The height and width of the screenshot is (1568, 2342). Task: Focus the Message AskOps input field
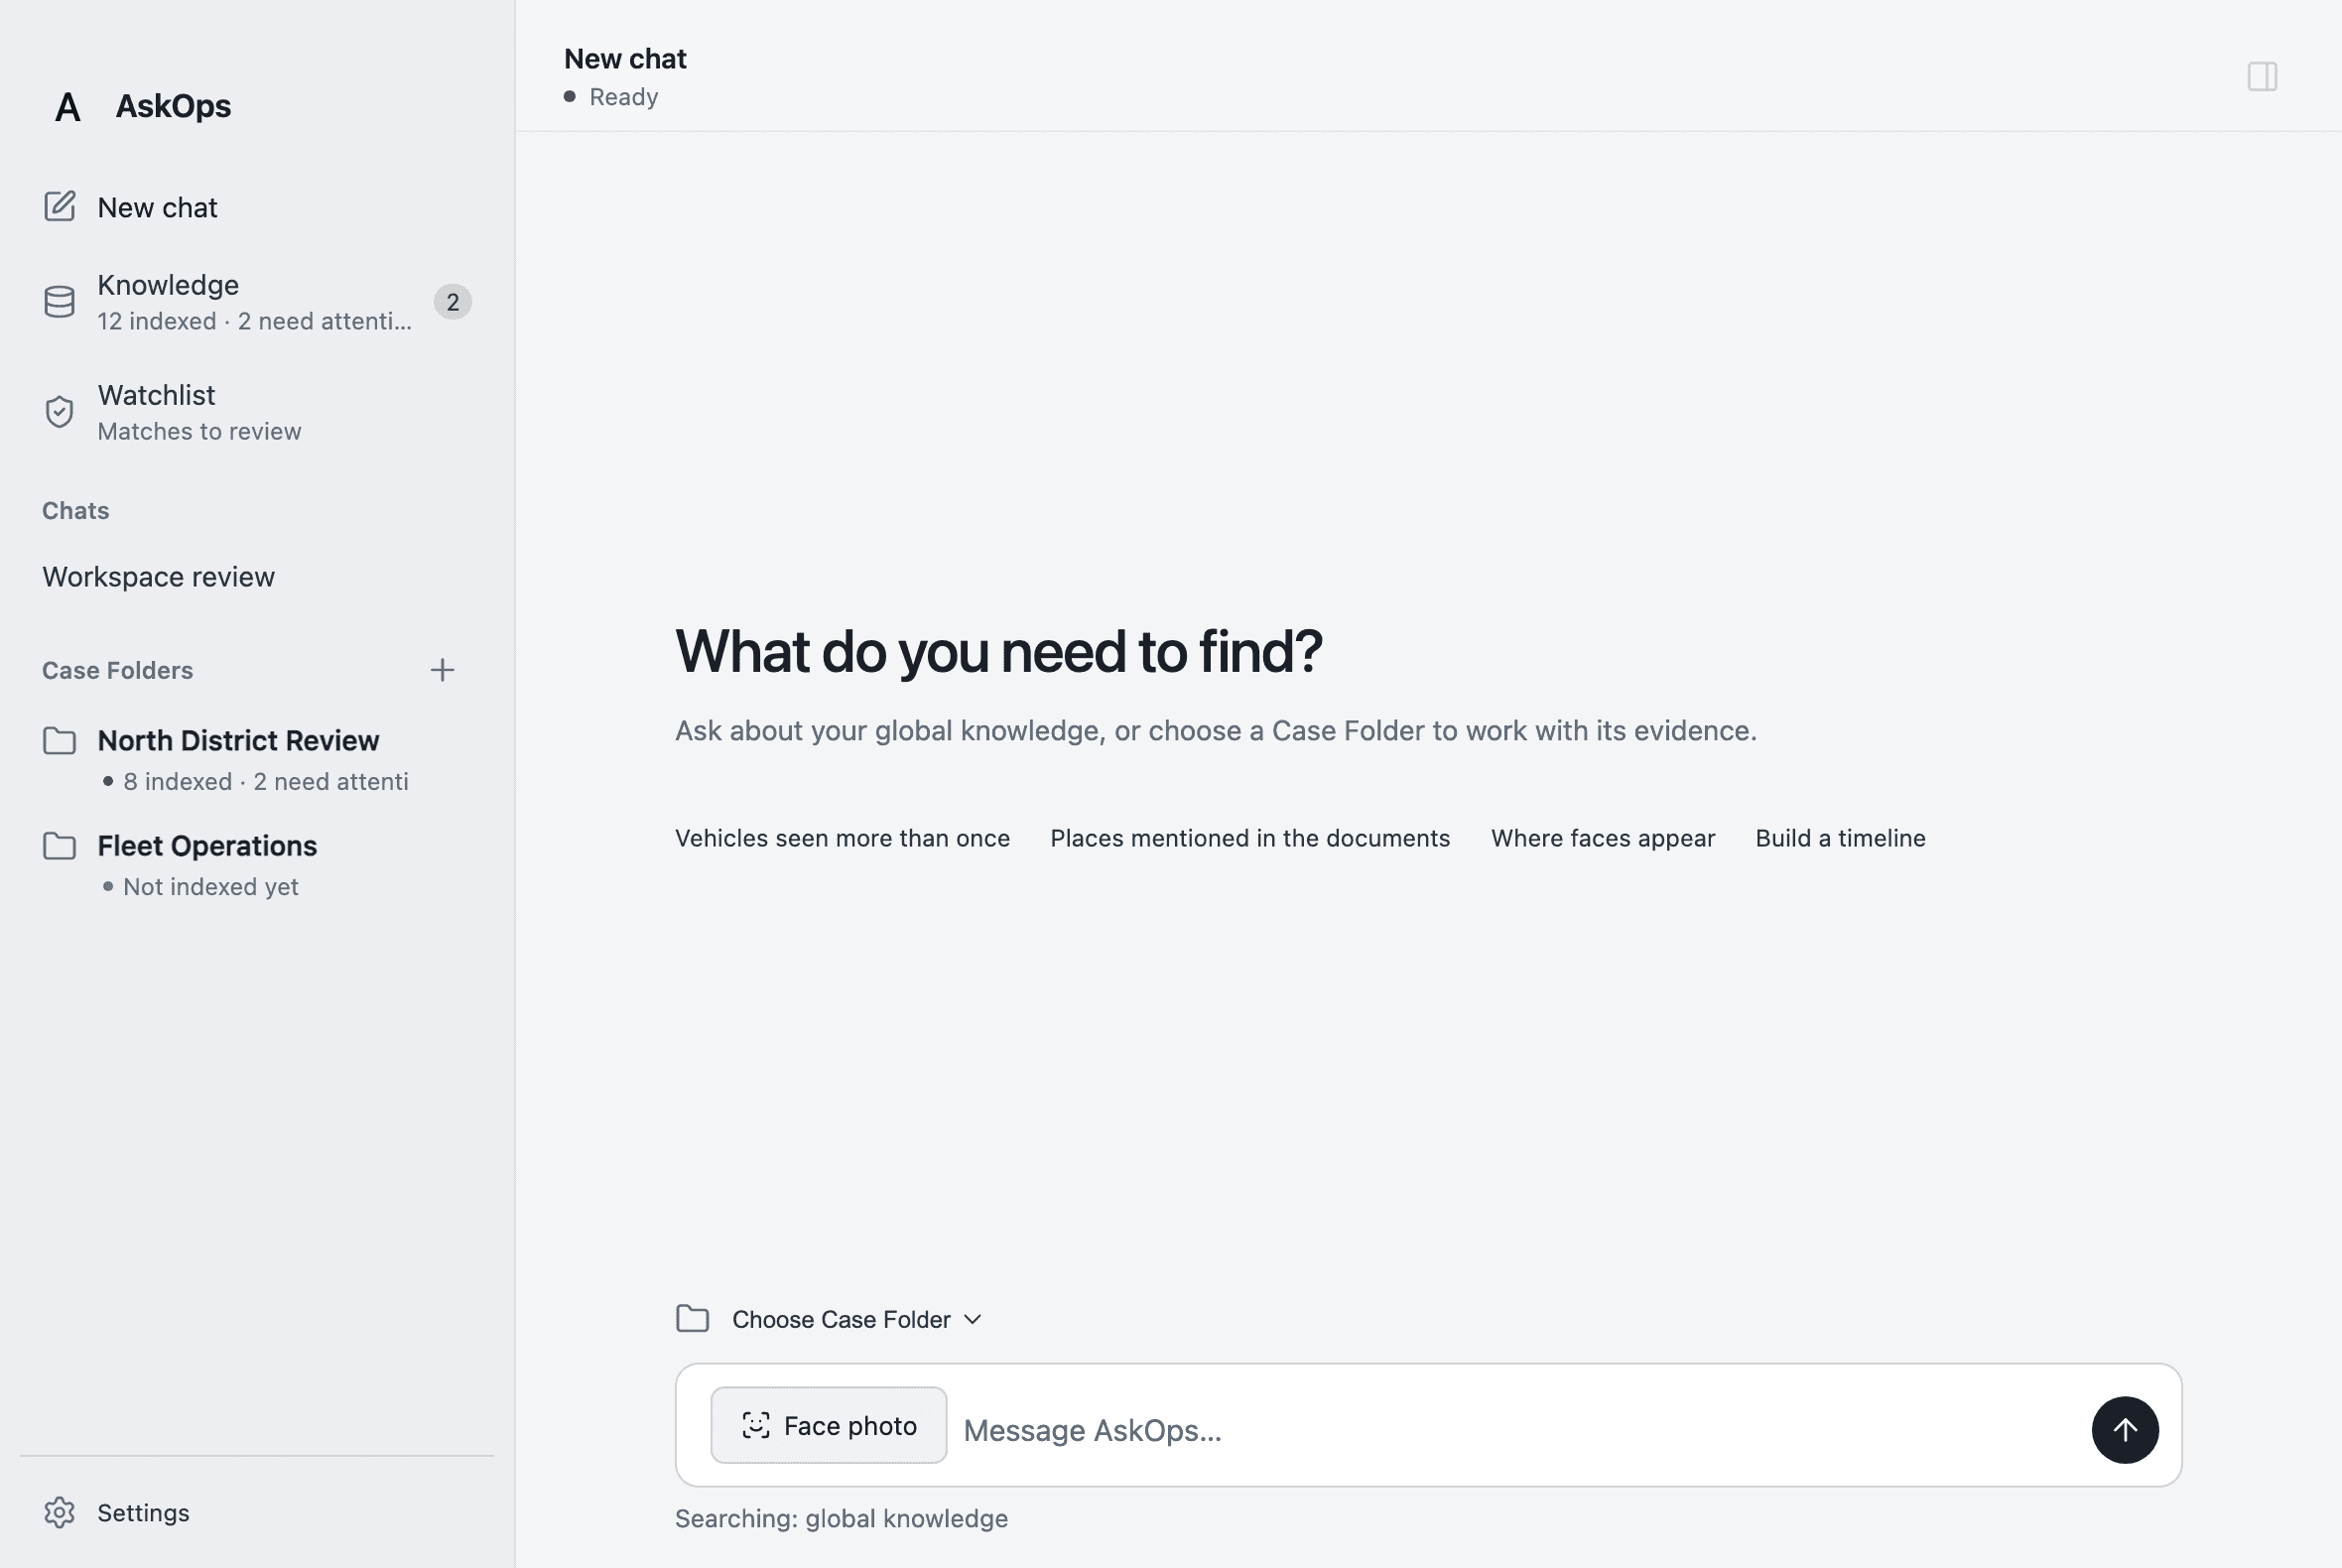(x=1520, y=1430)
